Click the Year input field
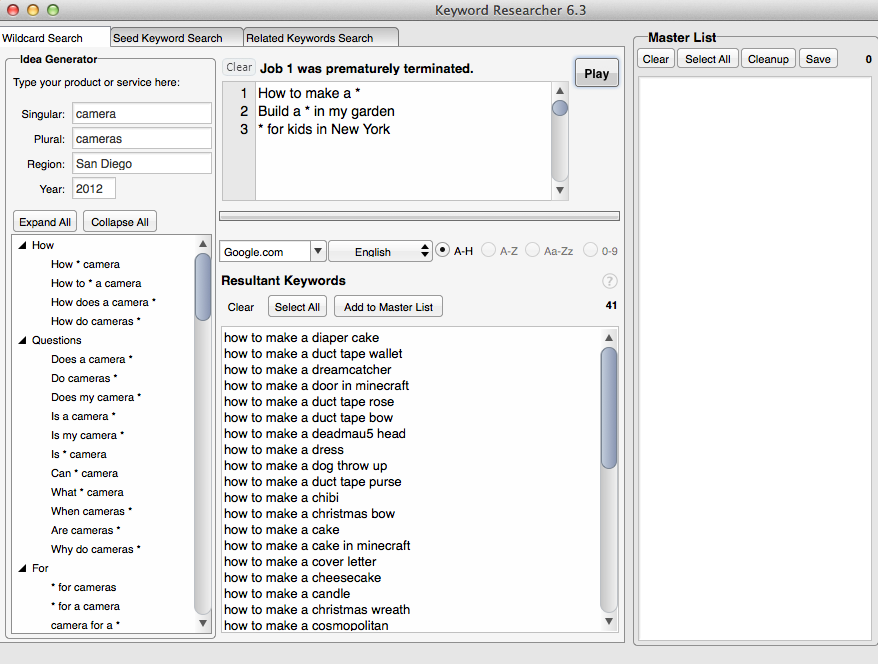878x664 pixels. coord(94,189)
